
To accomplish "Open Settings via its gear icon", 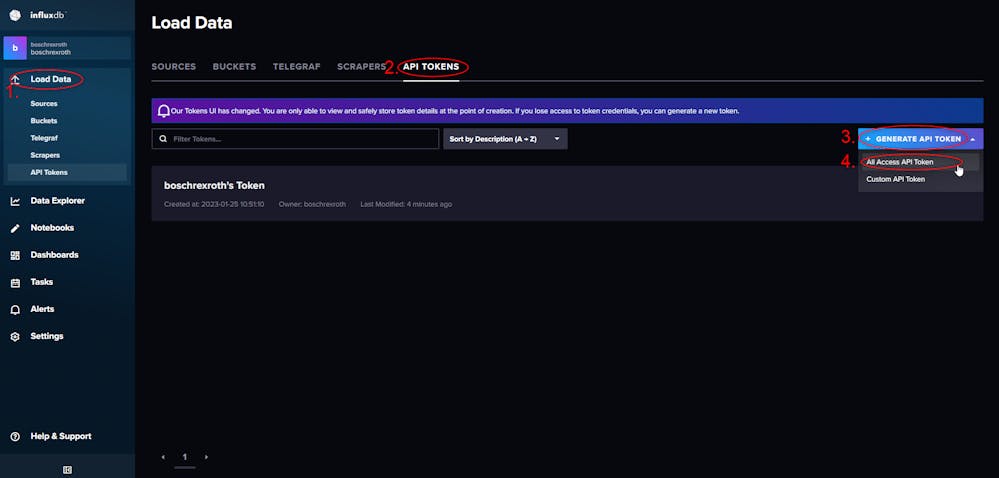I will pos(15,337).
